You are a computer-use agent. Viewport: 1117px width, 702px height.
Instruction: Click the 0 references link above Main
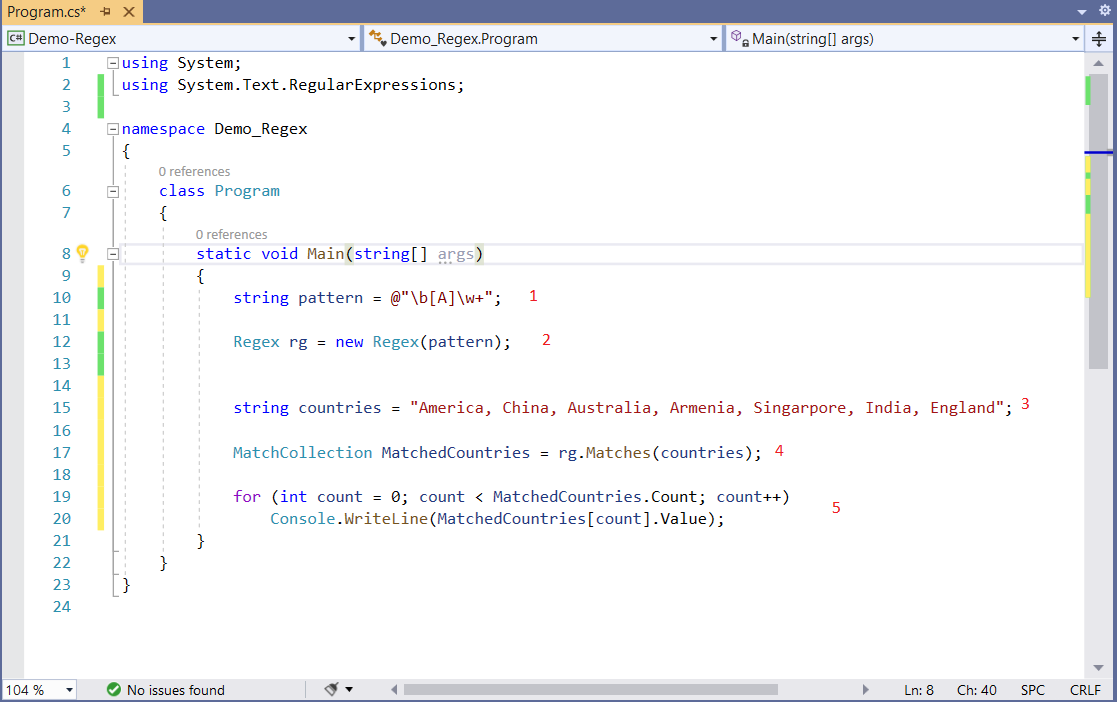[x=231, y=233]
